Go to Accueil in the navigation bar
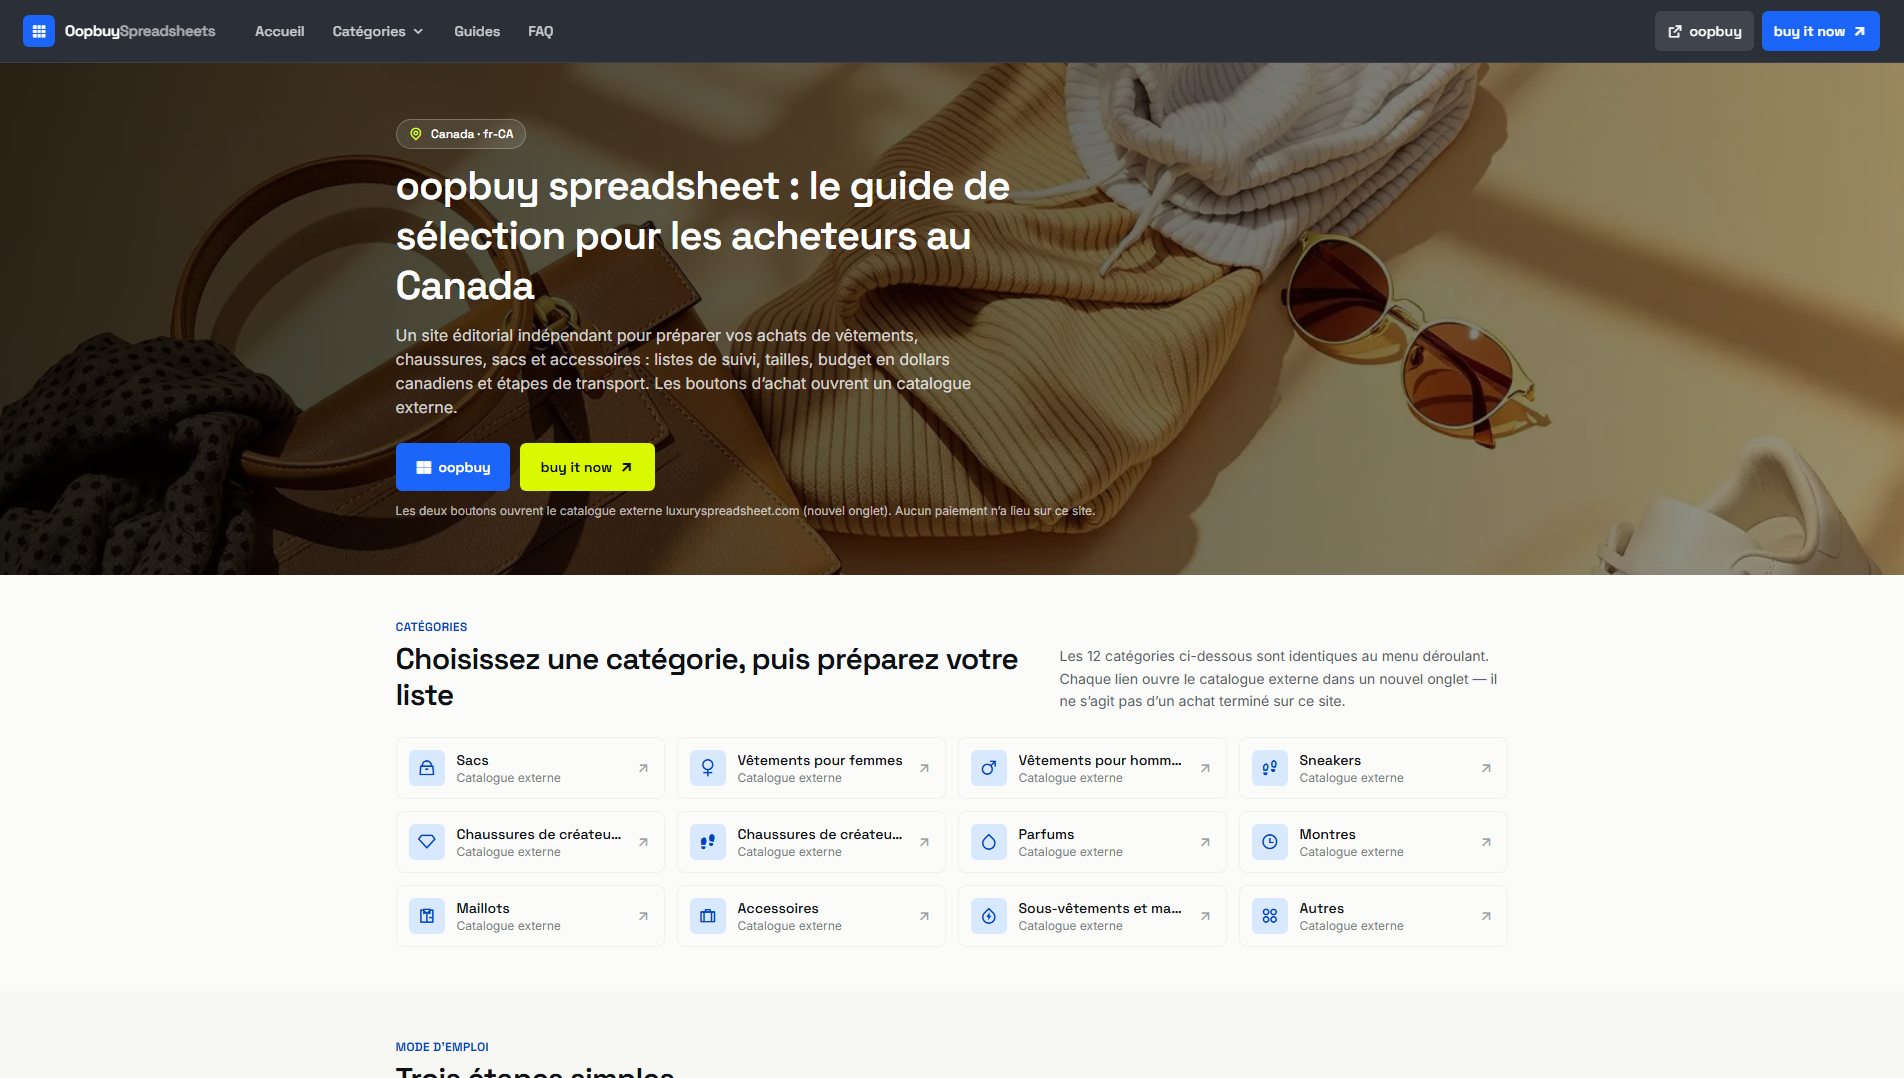1904x1078 pixels. [x=279, y=31]
